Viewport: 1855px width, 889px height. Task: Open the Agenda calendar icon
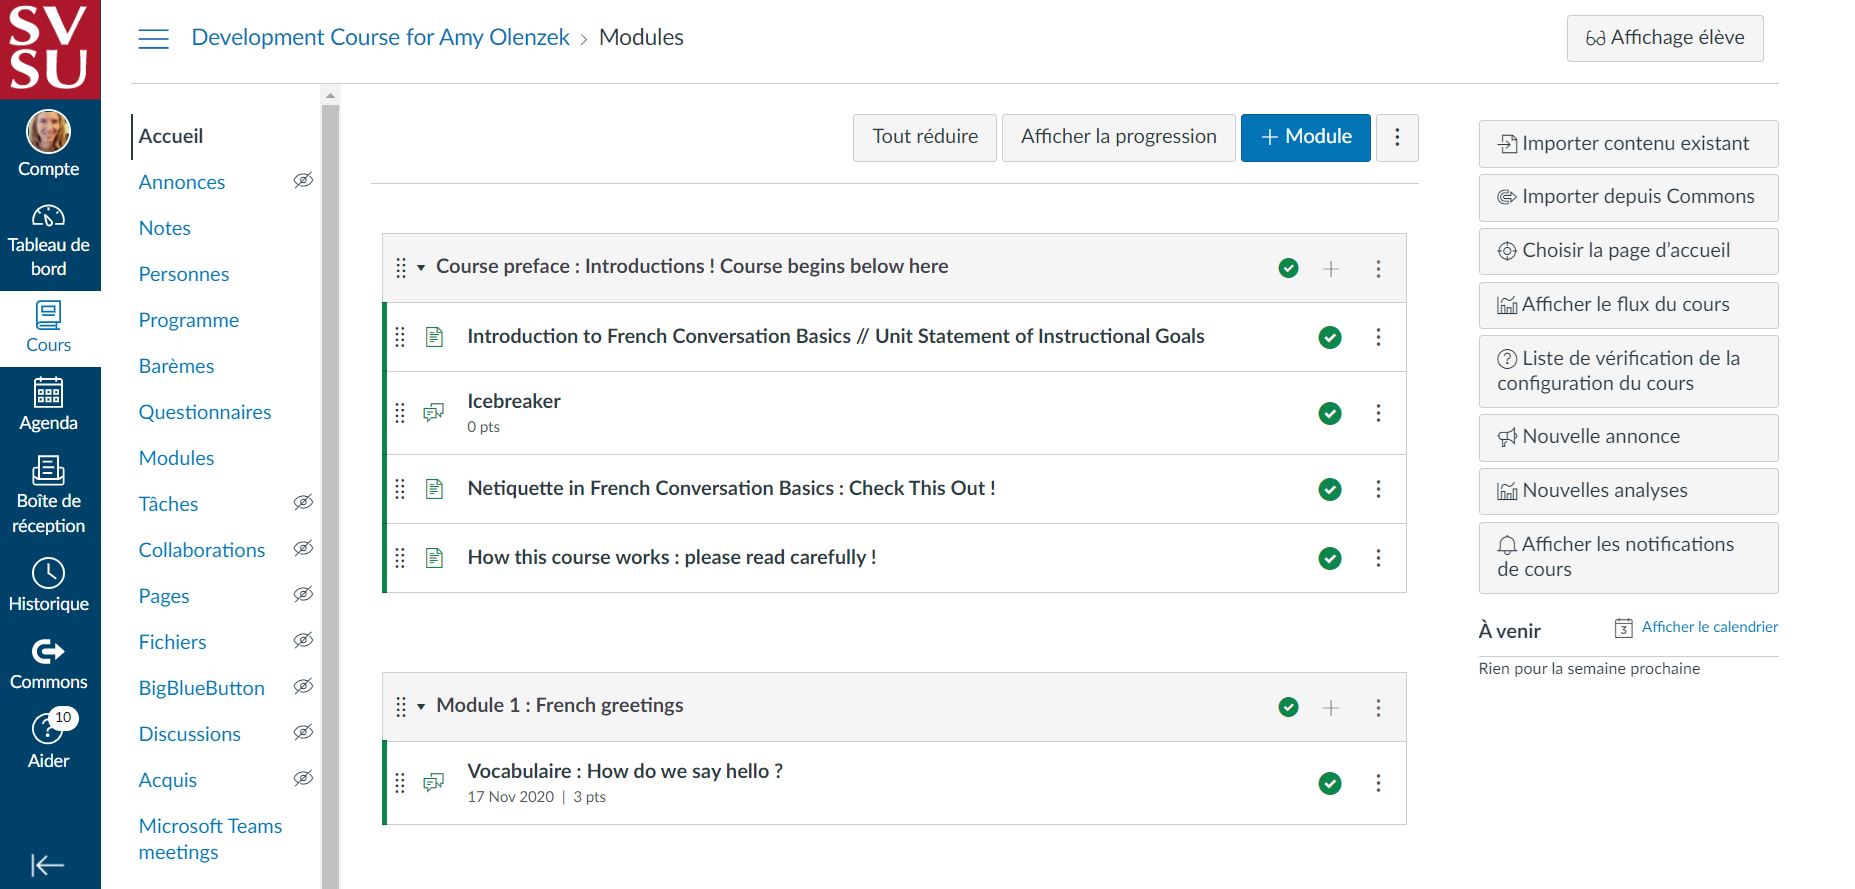coord(48,393)
